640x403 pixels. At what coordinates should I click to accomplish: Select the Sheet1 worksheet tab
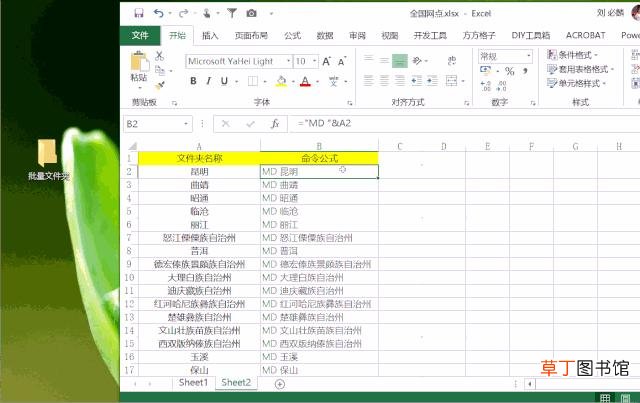click(x=193, y=383)
